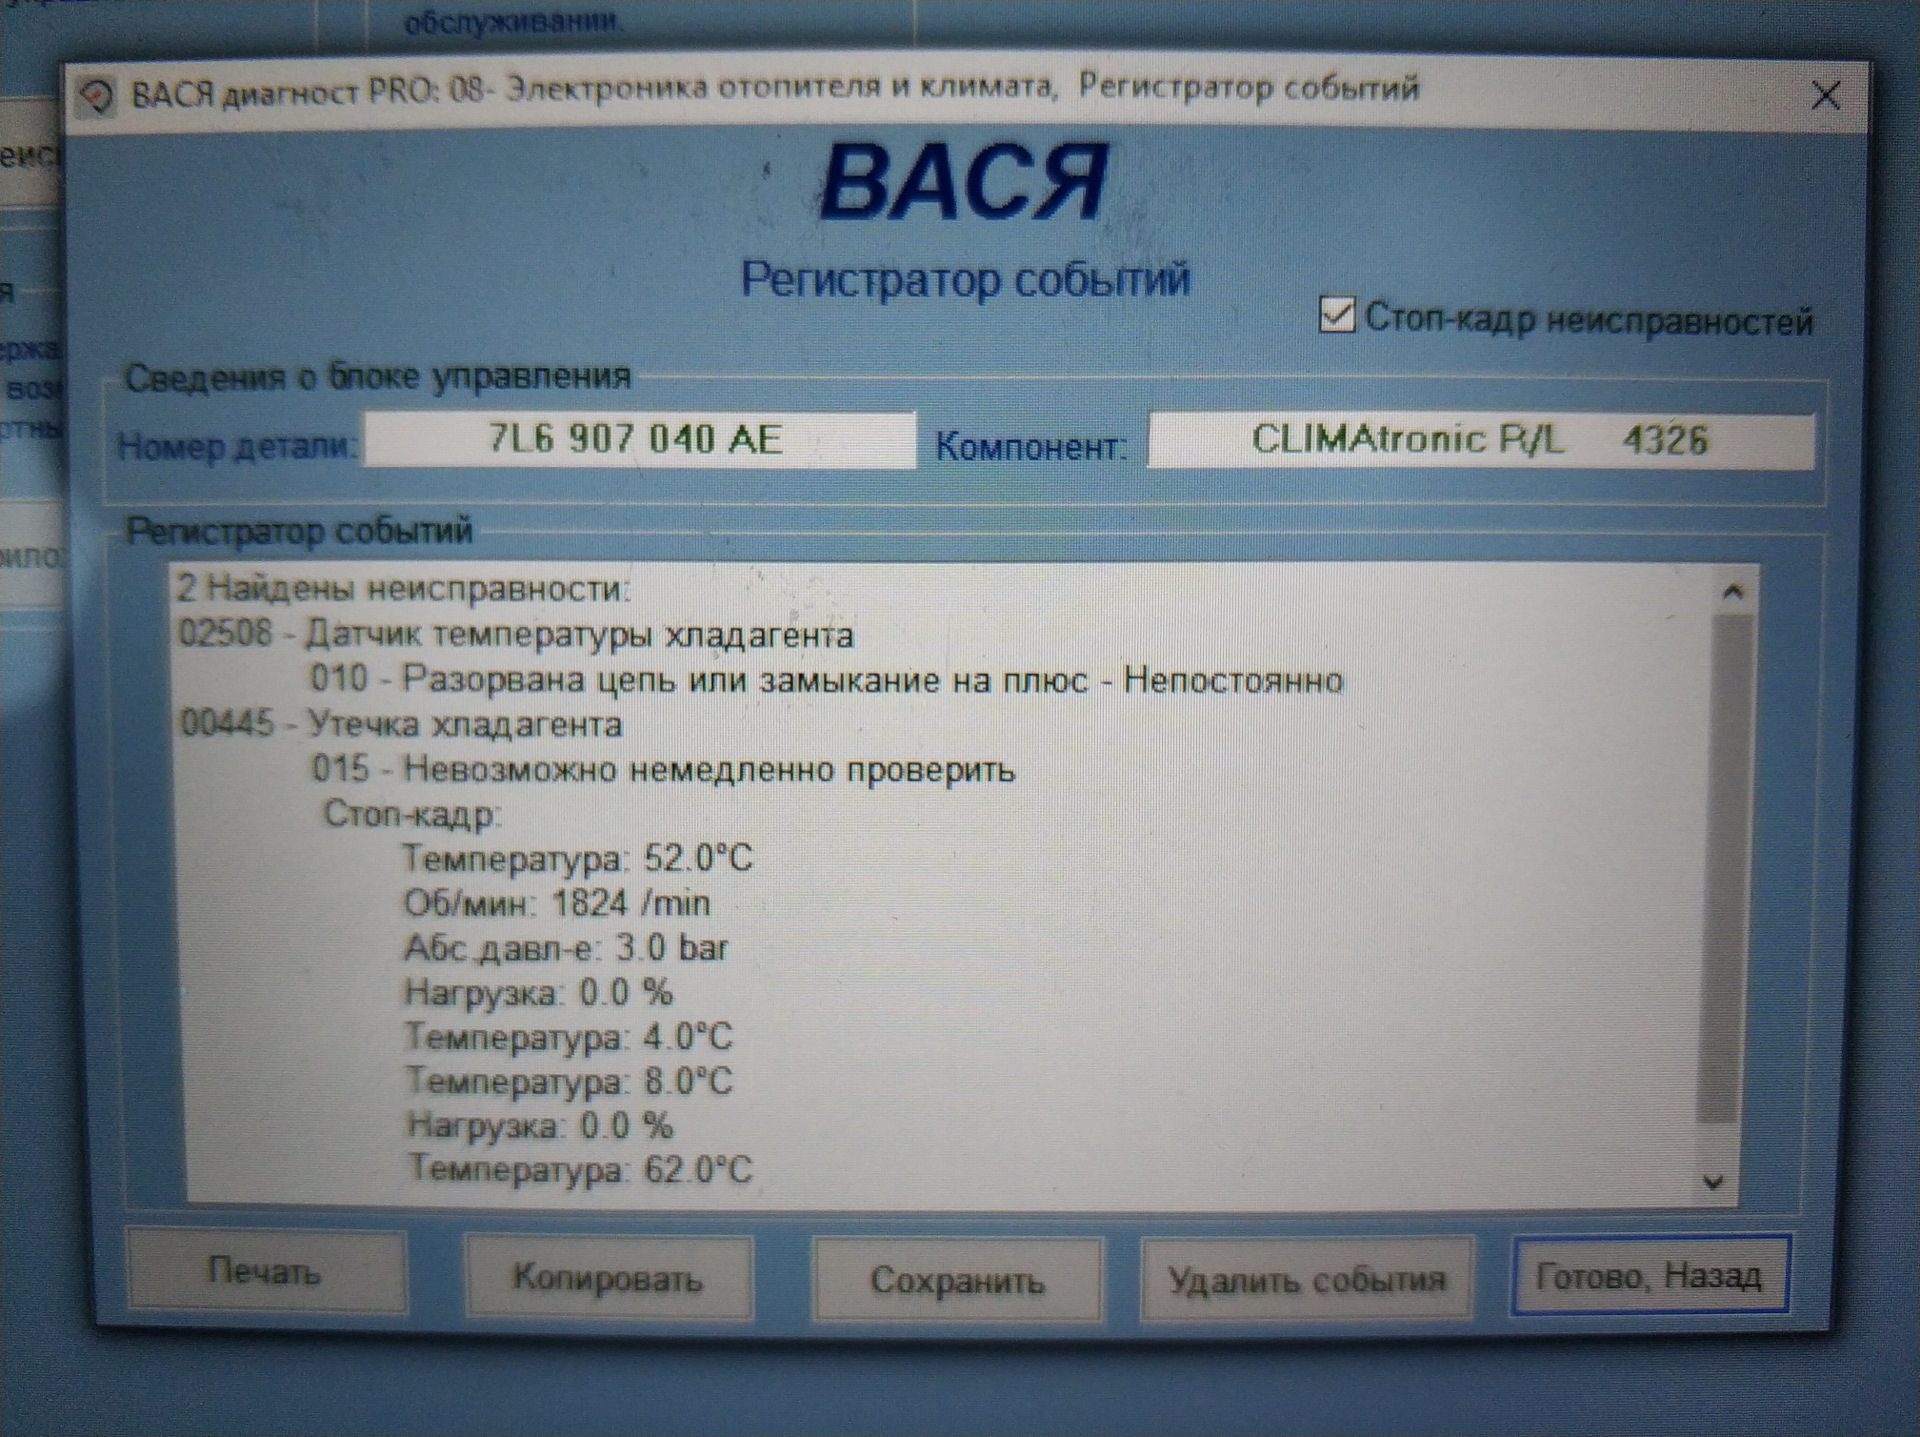Select line 015 Невозможно немедленно проверить
The height and width of the screenshot is (1437, 1920).
(663, 768)
